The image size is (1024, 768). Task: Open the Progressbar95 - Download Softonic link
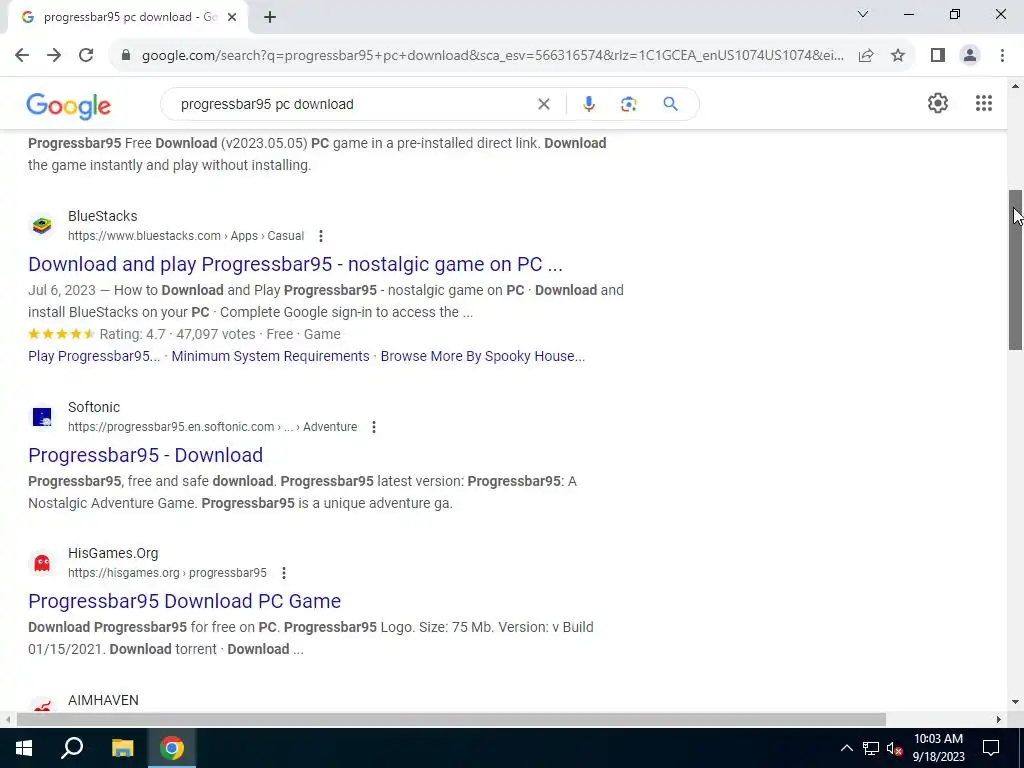pos(146,455)
